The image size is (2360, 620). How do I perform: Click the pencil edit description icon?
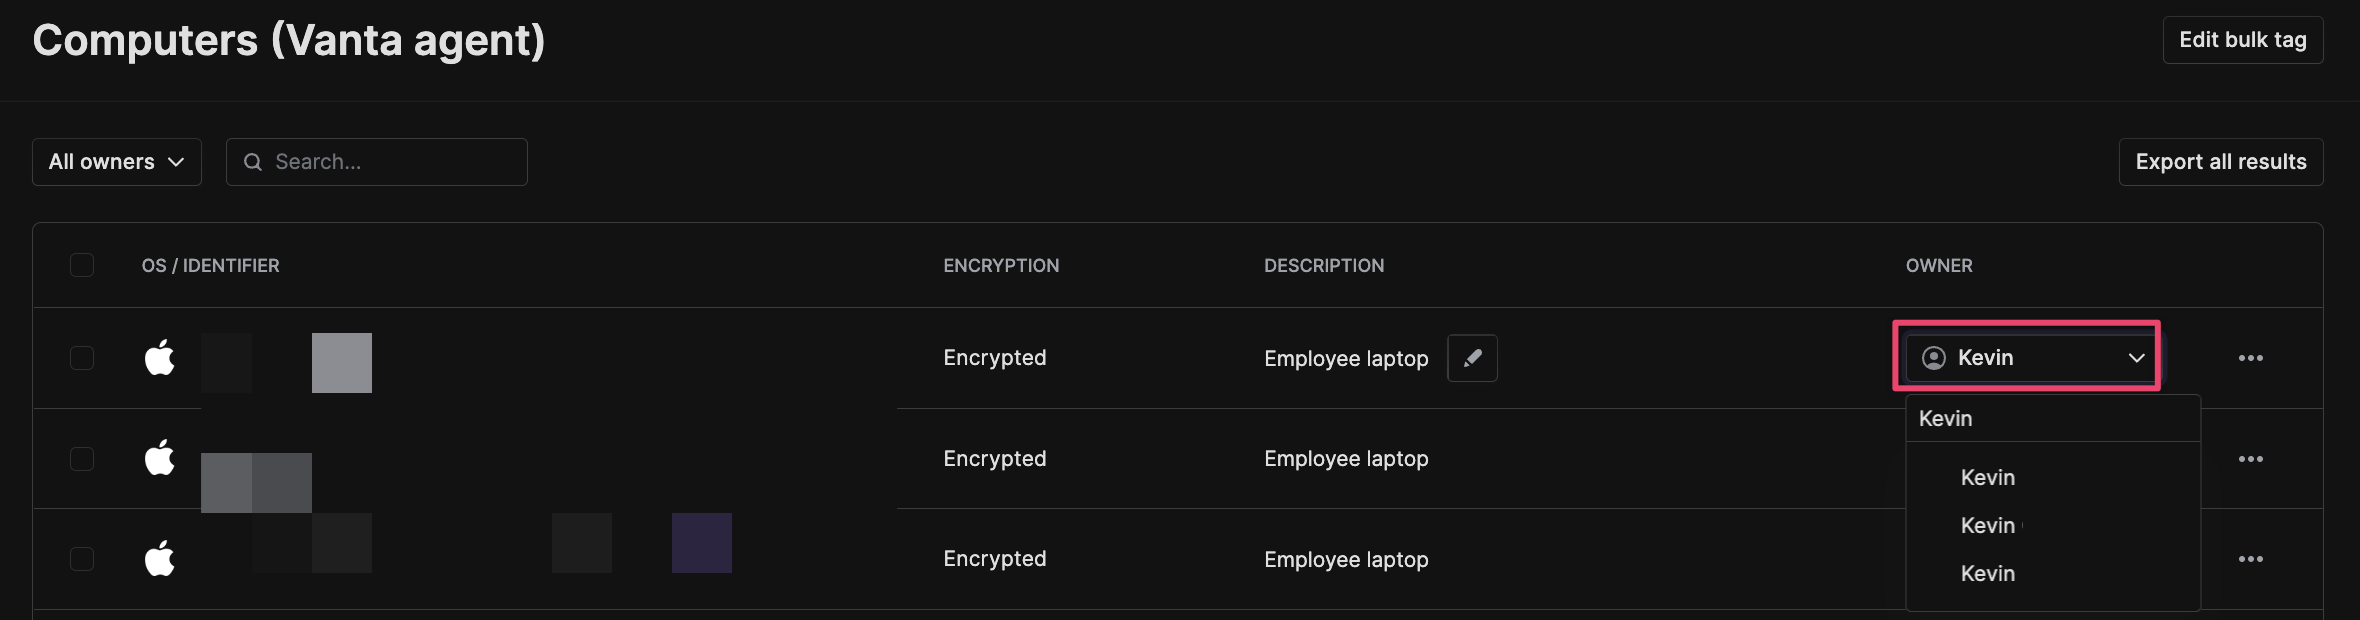1472,358
